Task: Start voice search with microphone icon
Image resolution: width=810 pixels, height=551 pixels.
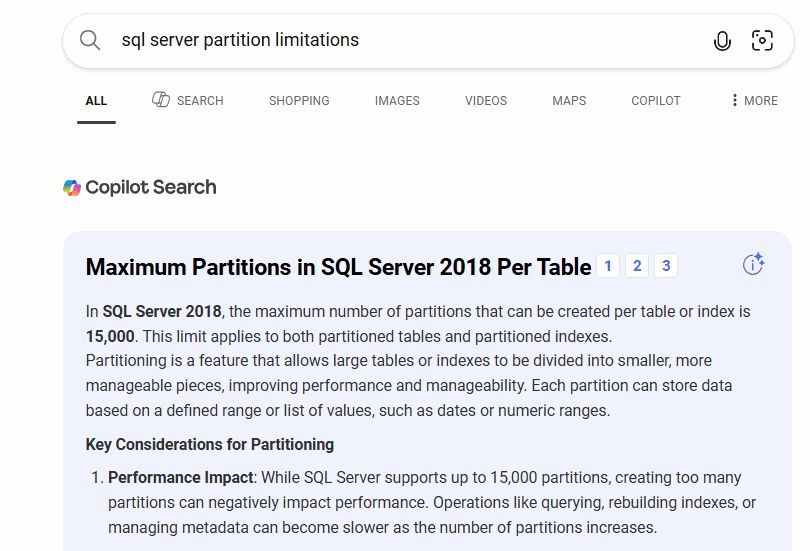Action: (x=722, y=41)
